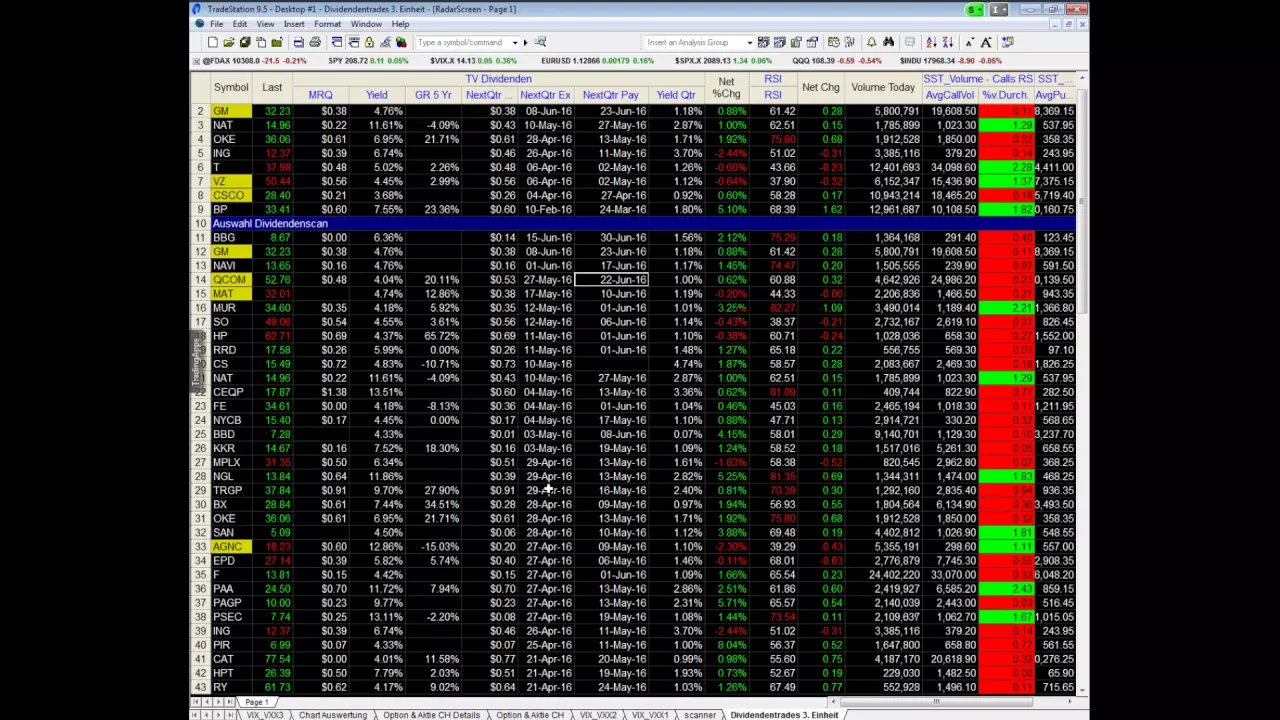Expand the symbol/command dropdown arrow
This screenshot has height=720, width=1280.
(x=515, y=42)
